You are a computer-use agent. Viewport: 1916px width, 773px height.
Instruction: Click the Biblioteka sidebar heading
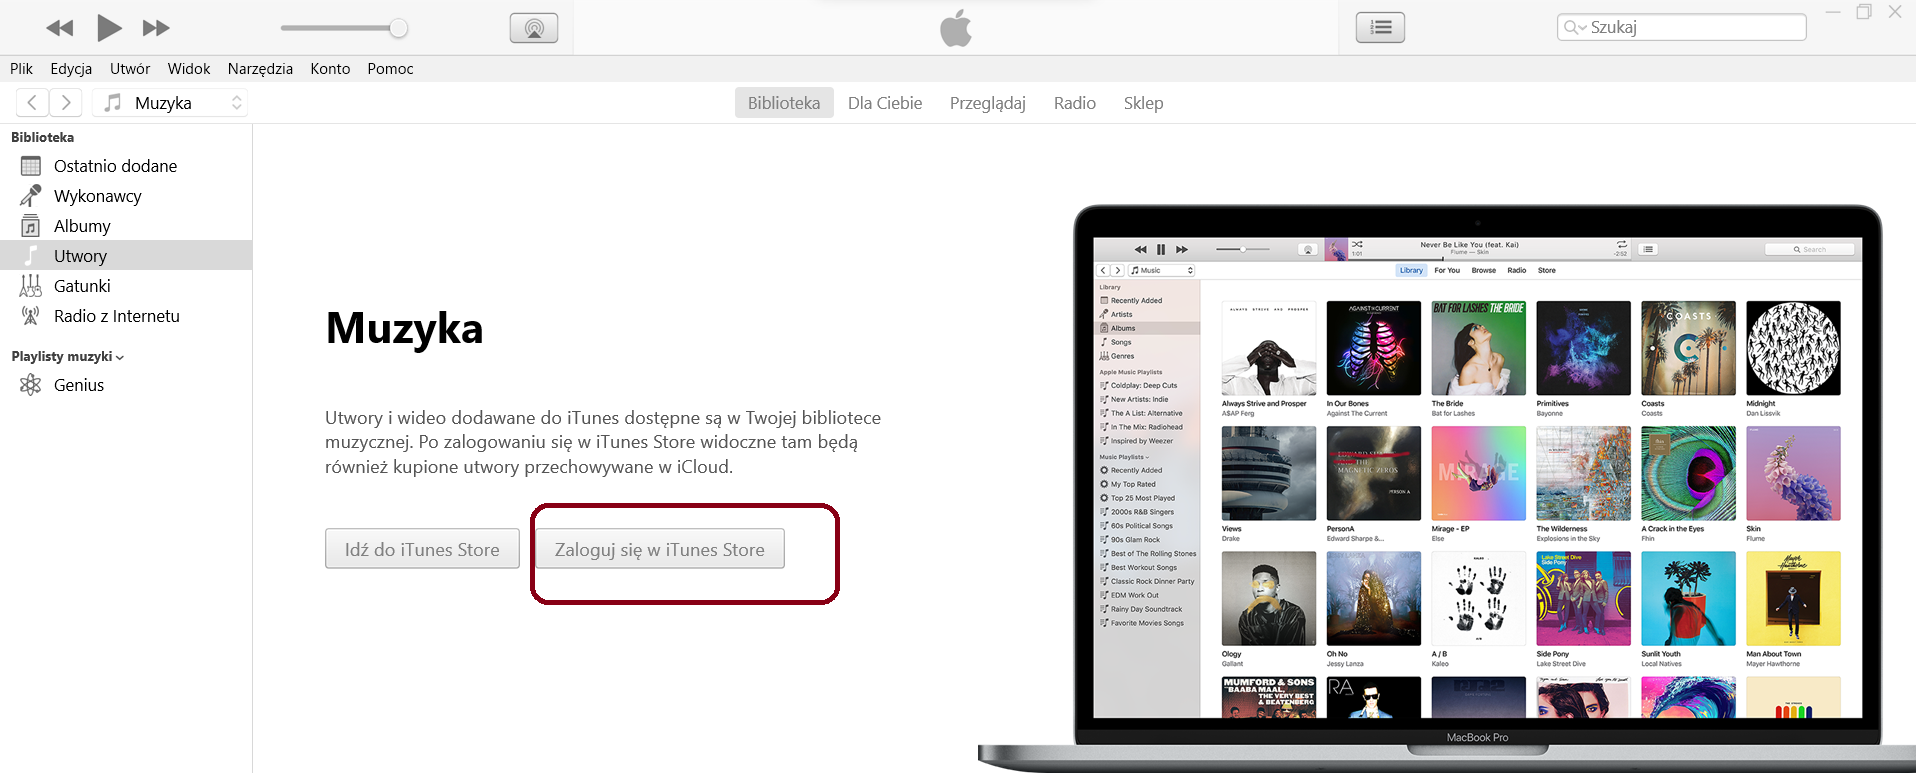click(x=42, y=137)
